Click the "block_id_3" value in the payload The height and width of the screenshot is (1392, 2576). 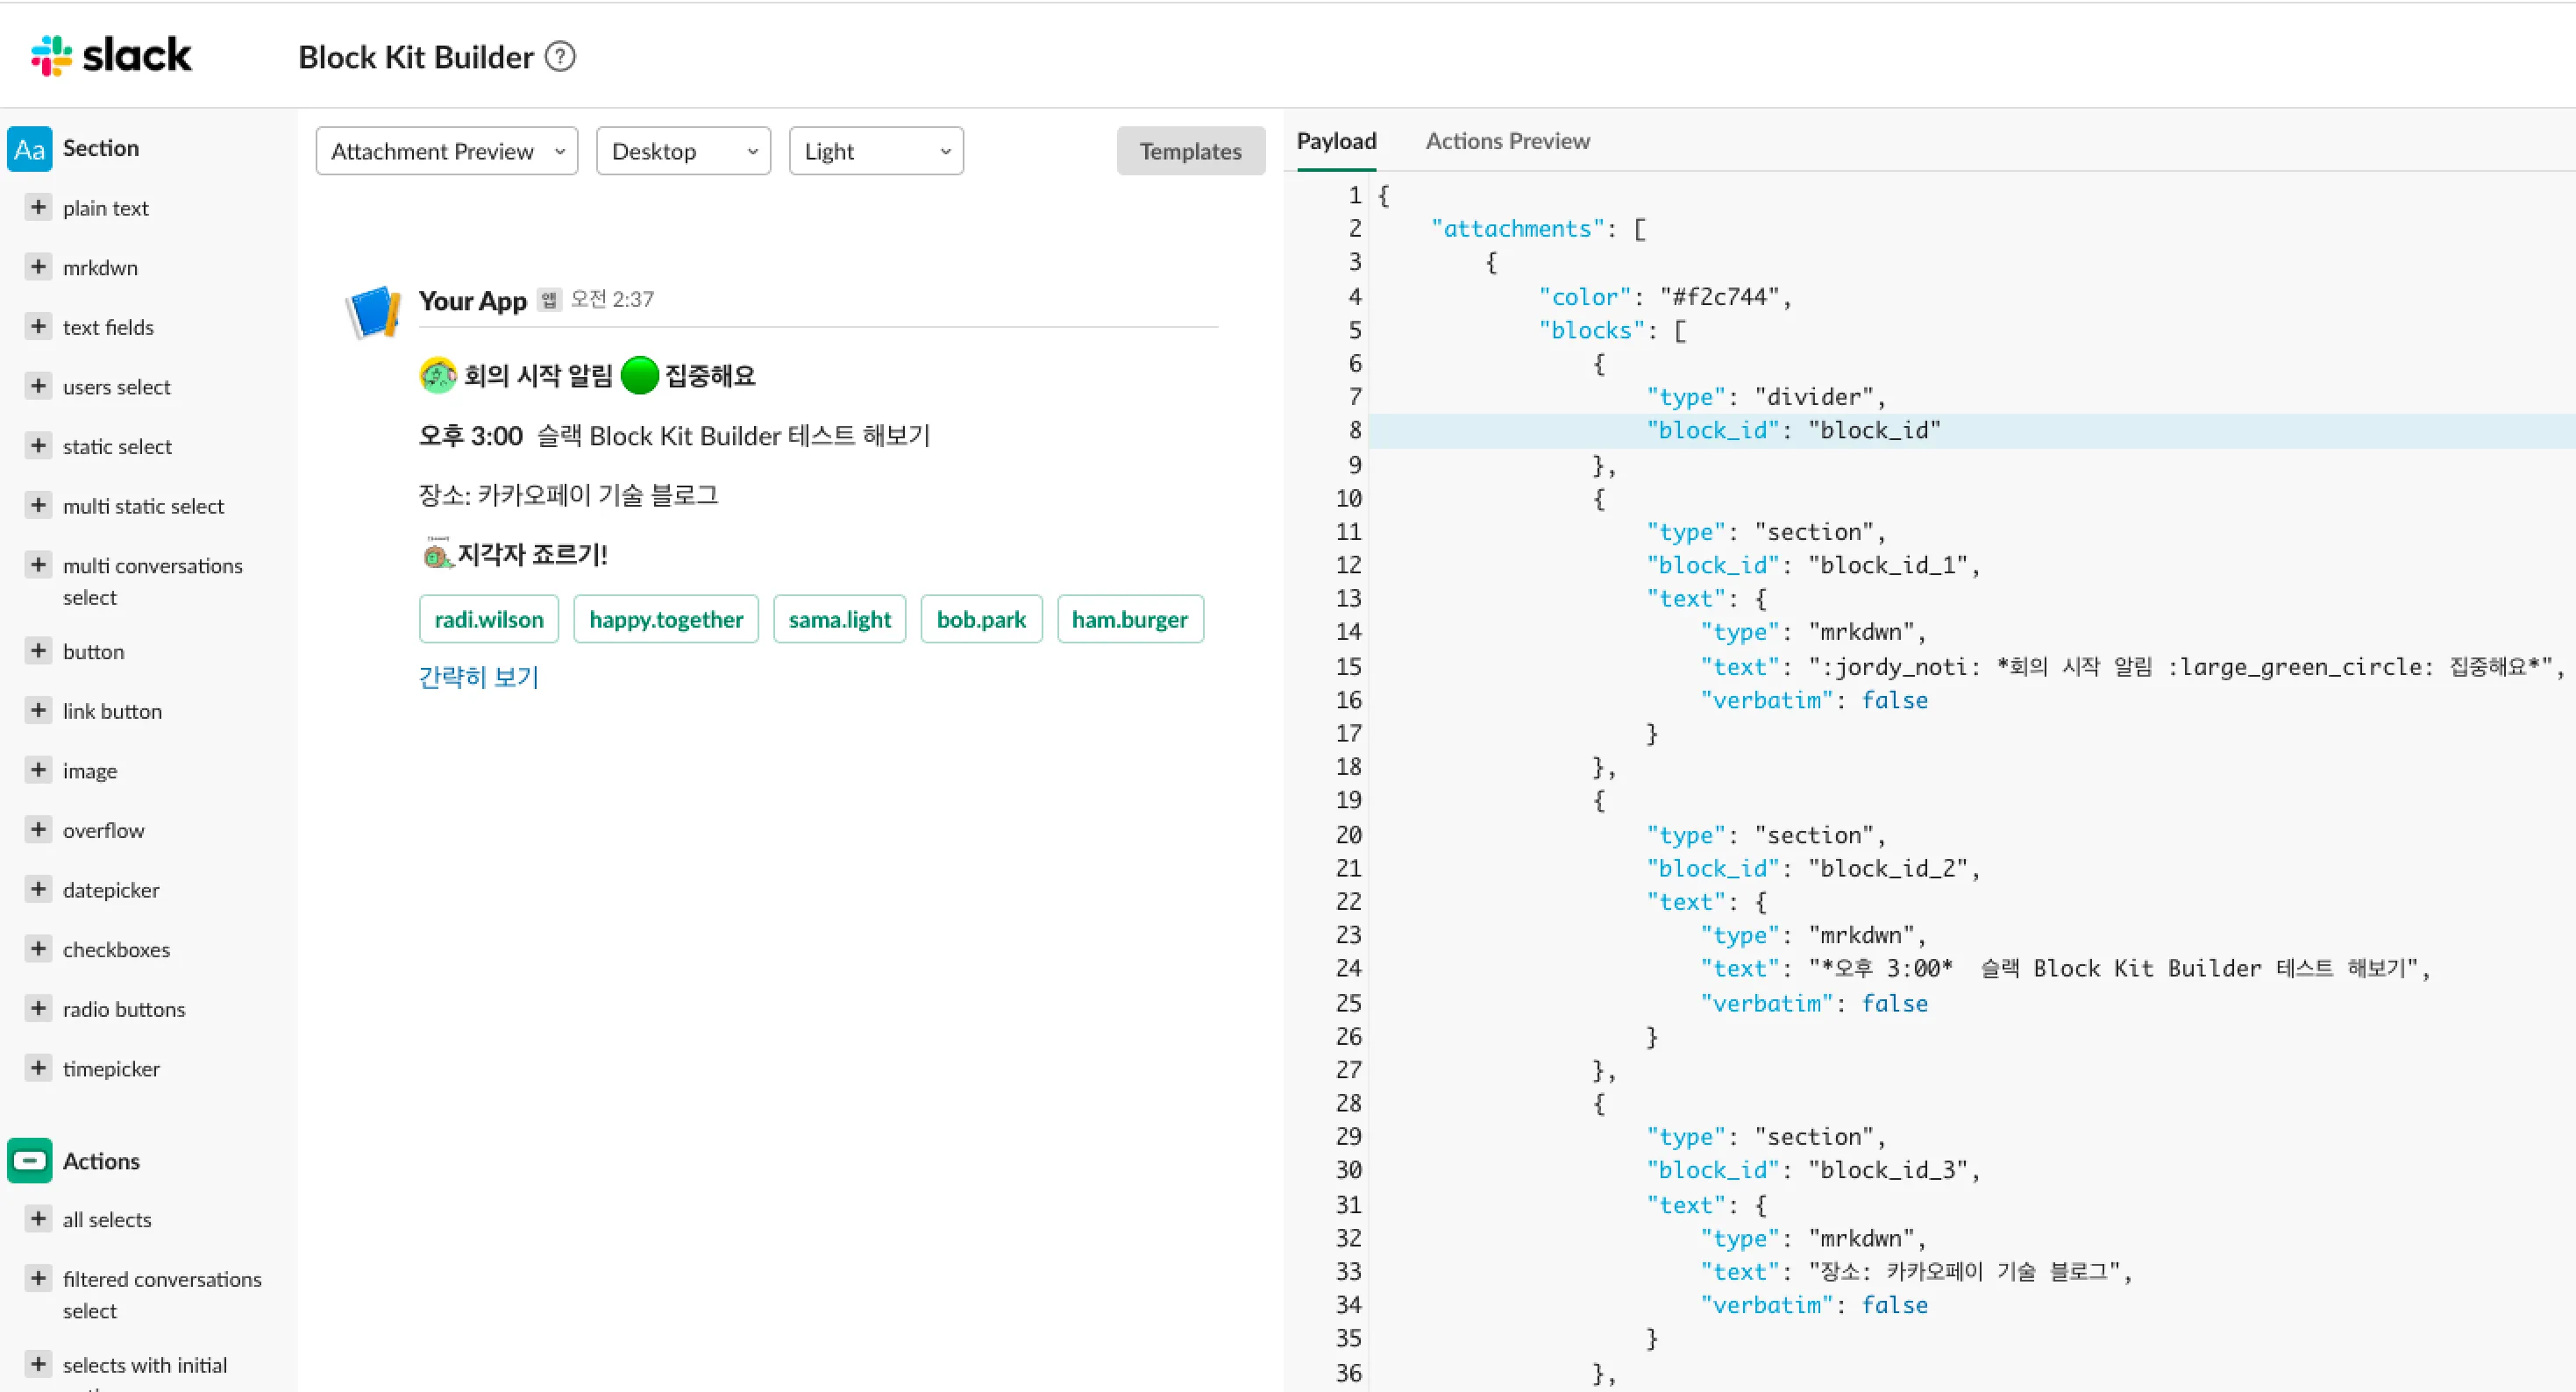(1889, 1170)
